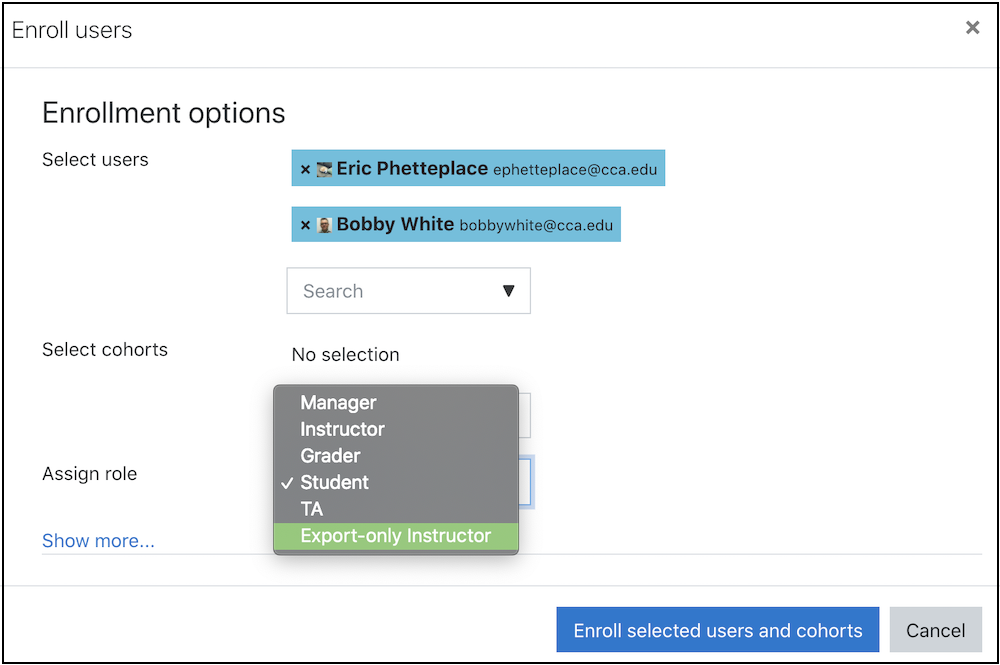Image resolution: width=1000 pixels, height=665 pixels.
Task: Click the Enrollment options heading
Action: pos(164,113)
